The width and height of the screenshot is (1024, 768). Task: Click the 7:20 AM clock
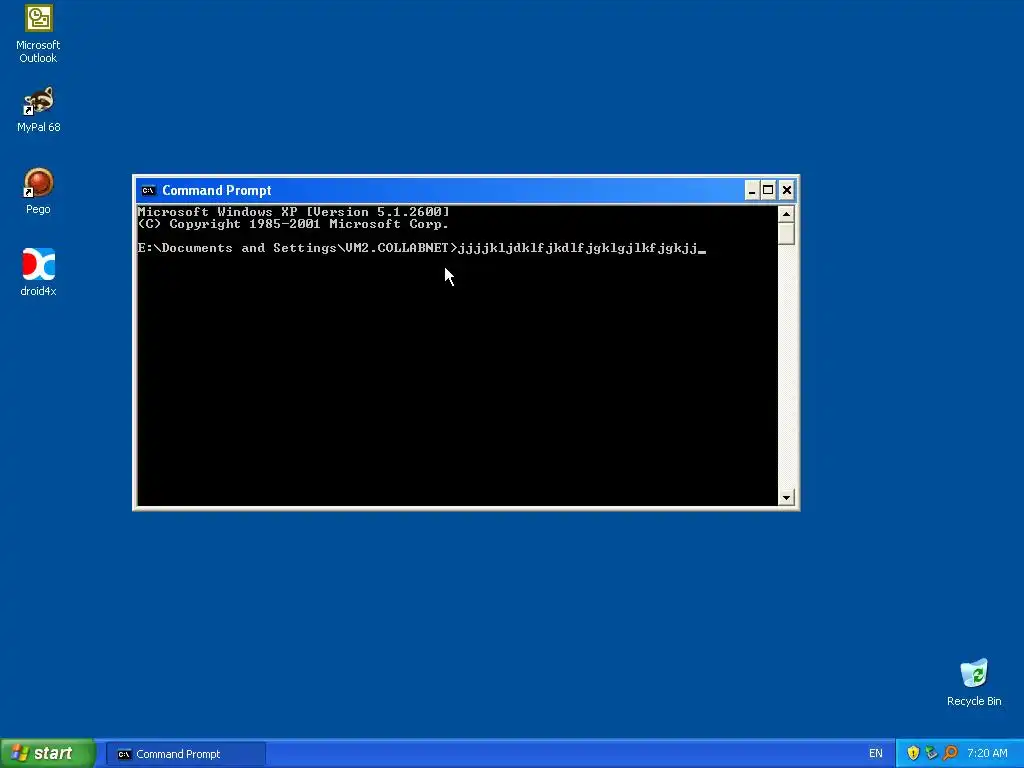coord(987,754)
